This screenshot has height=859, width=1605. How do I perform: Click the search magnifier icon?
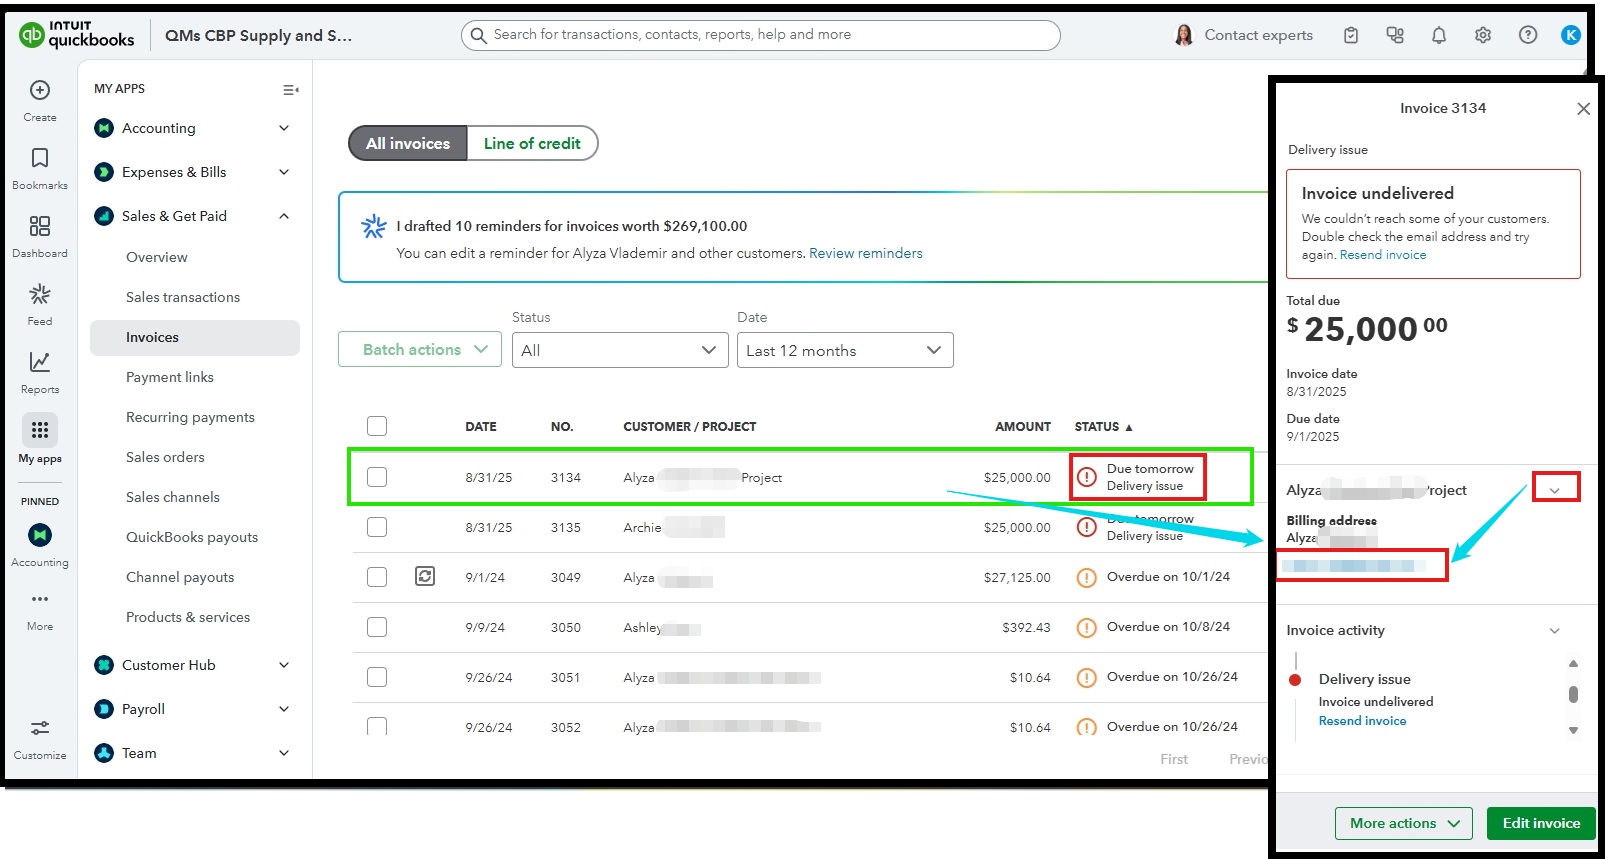(x=479, y=35)
